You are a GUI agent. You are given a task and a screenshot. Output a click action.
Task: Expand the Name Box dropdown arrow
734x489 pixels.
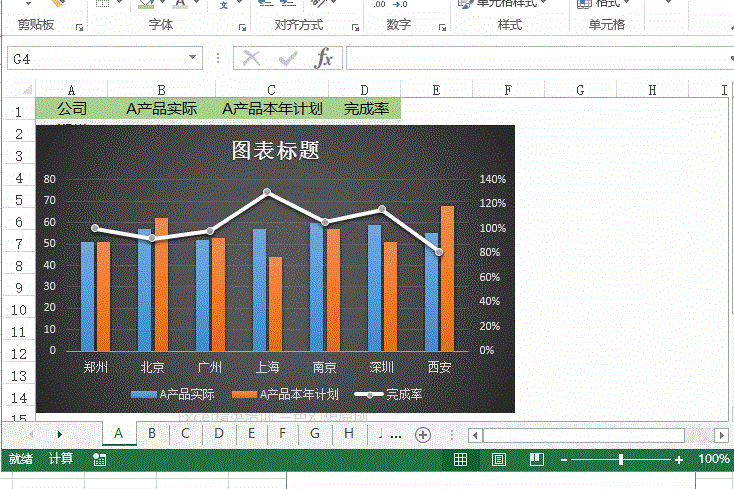(x=192, y=57)
